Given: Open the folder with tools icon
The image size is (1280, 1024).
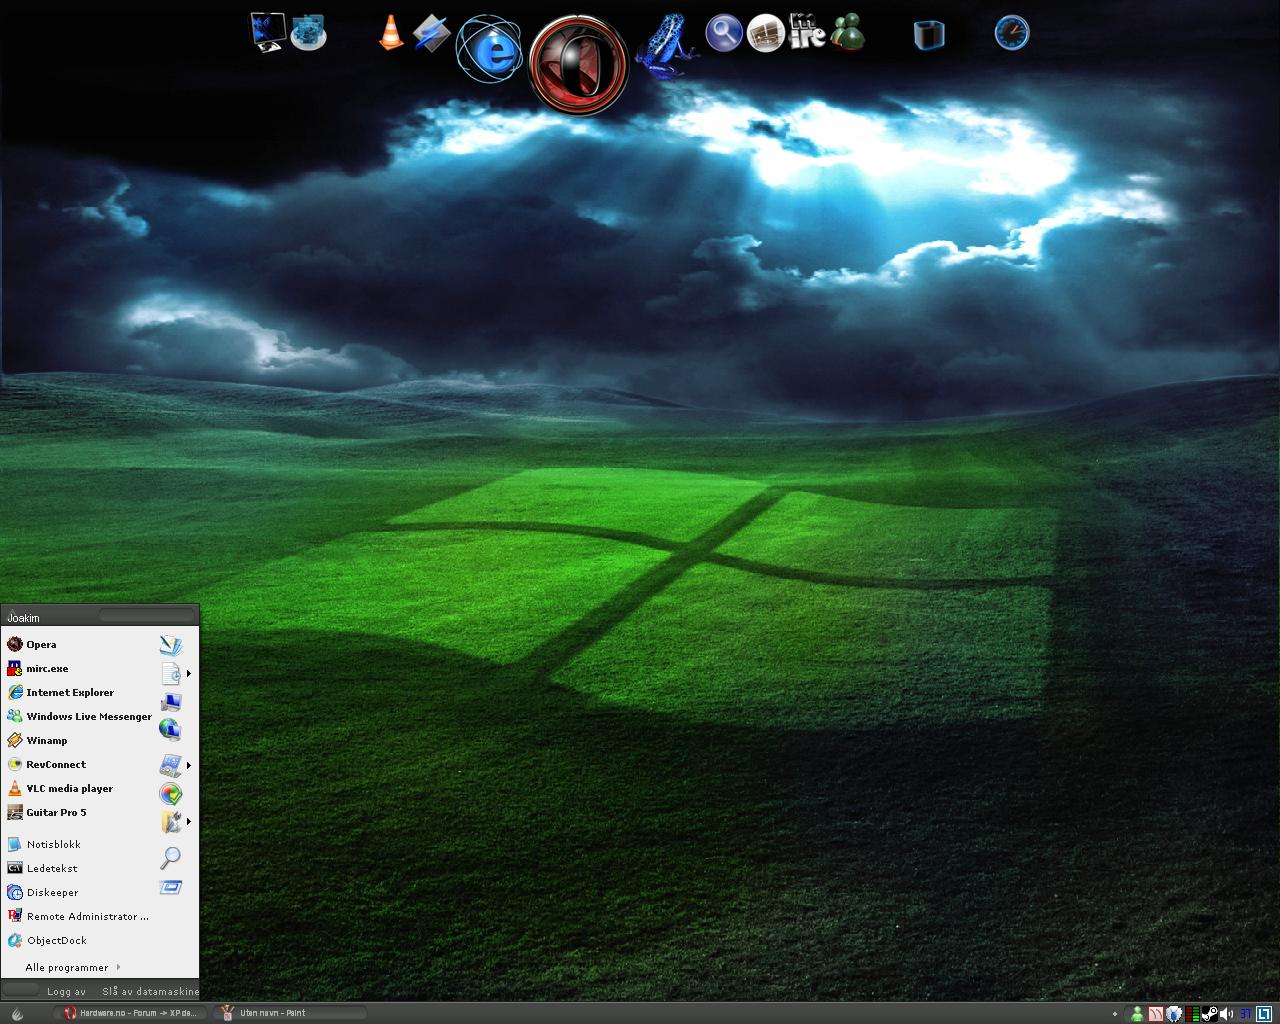Looking at the screenshot, I should coord(171,822).
